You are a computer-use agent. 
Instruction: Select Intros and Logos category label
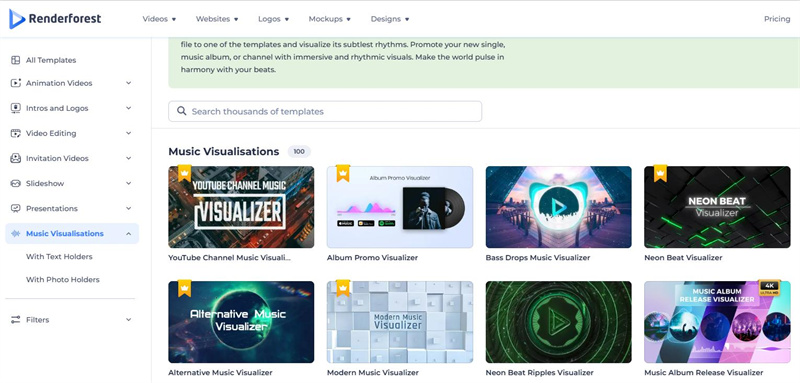pyautogui.click(x=57, y=108)
